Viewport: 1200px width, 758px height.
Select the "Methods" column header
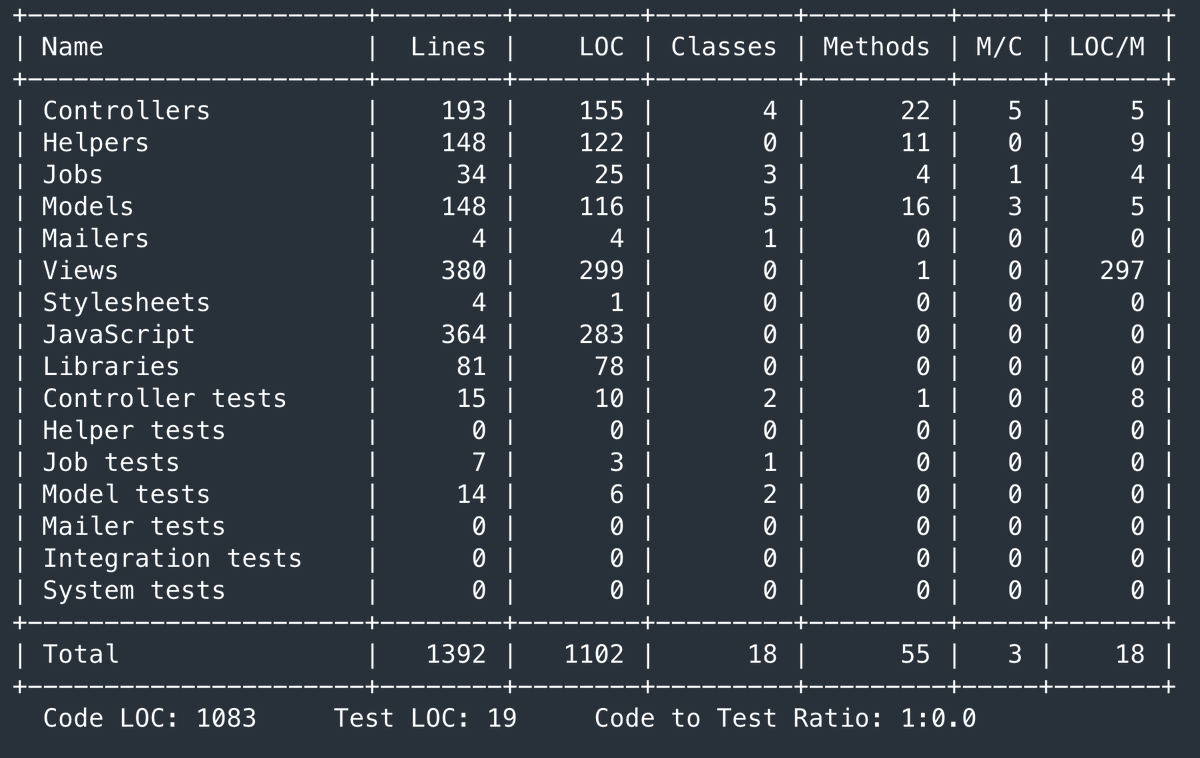pos(876,47)
